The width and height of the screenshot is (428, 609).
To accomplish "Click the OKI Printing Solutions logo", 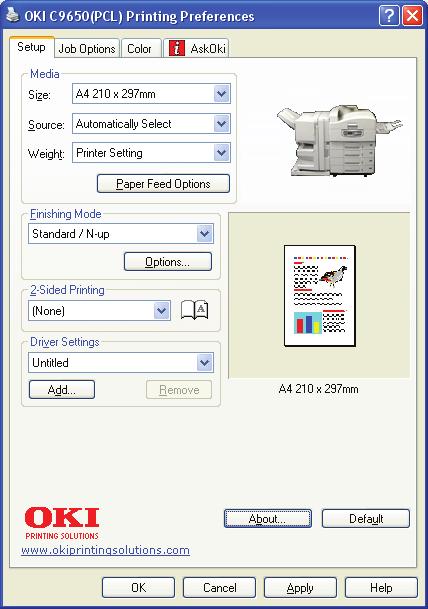I will click(x=62, y=523).
